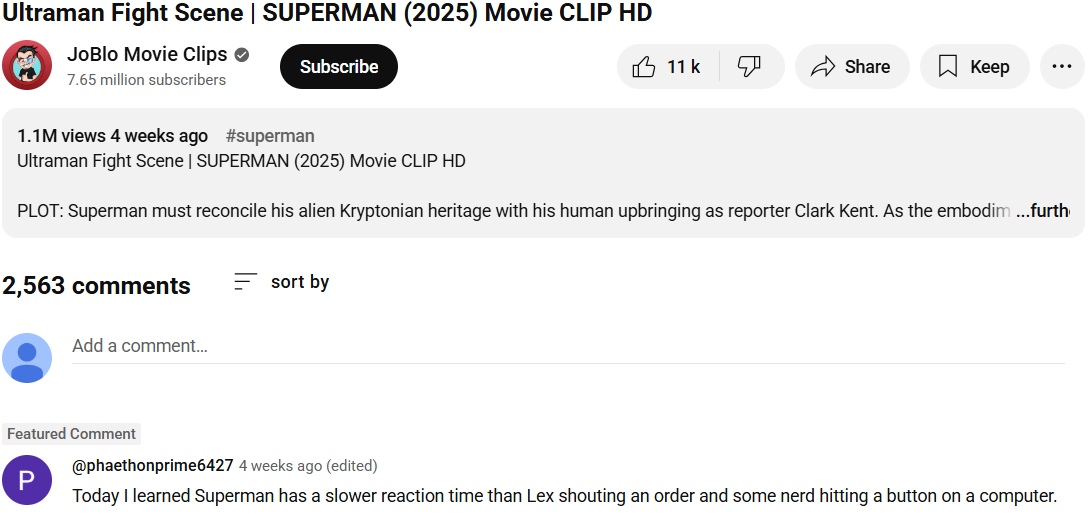Screen dimensions: 1092x523
Task: Click the Featured Comment label
Action: coord(71,434)
